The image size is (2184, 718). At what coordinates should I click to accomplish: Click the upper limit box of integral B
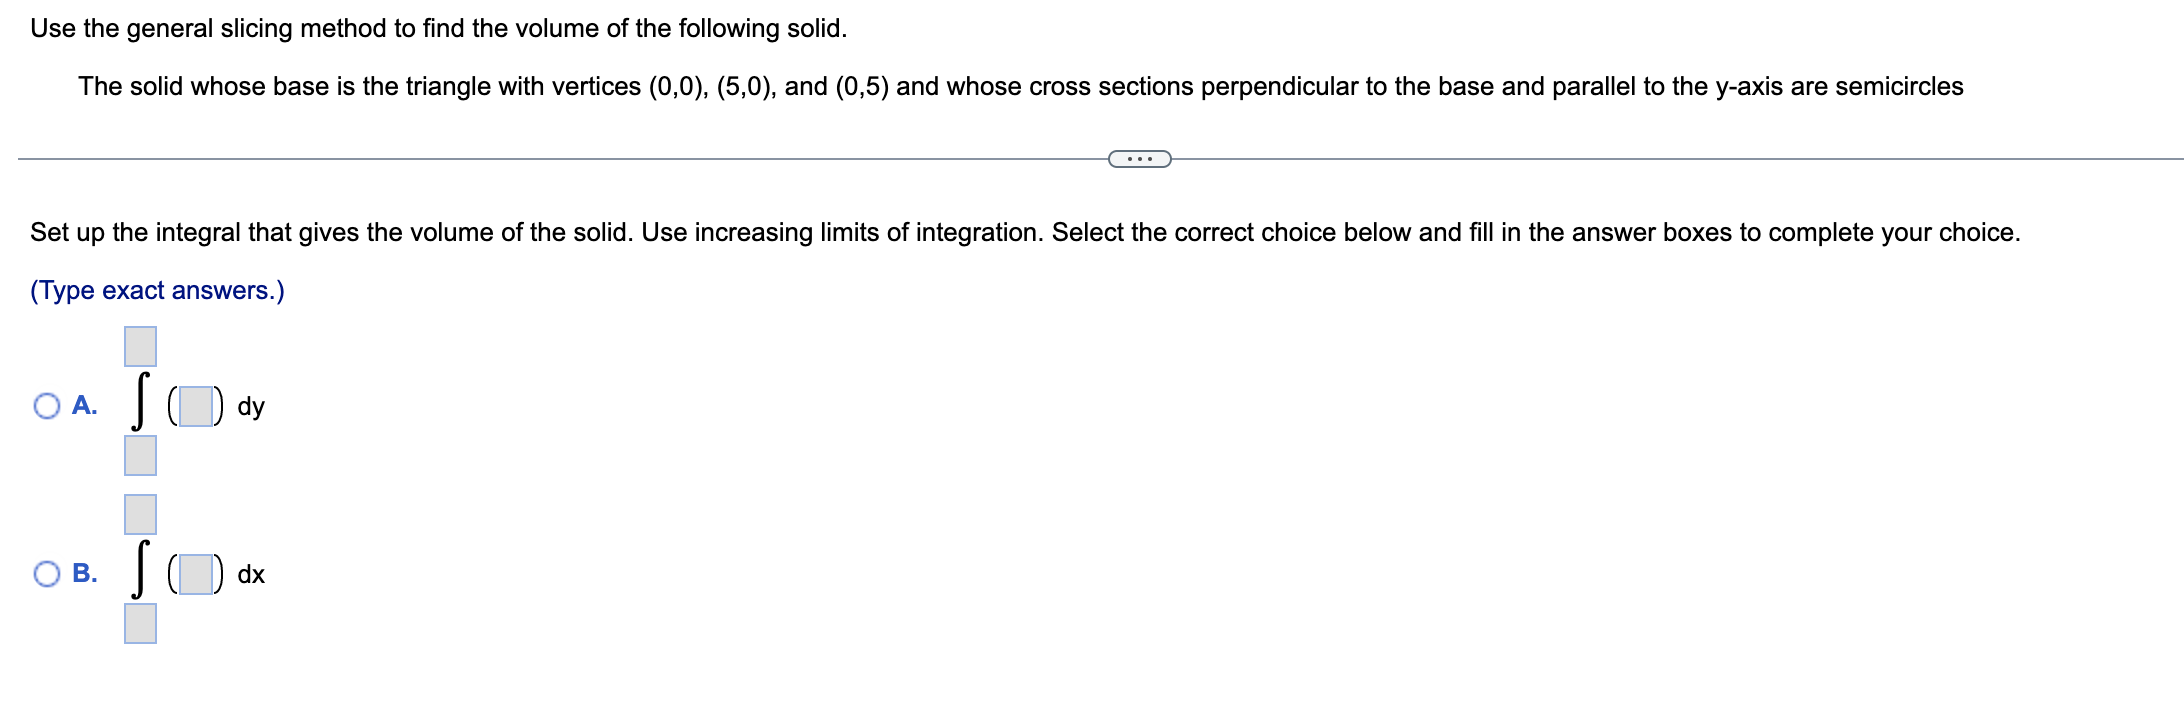tap(138, 515)
